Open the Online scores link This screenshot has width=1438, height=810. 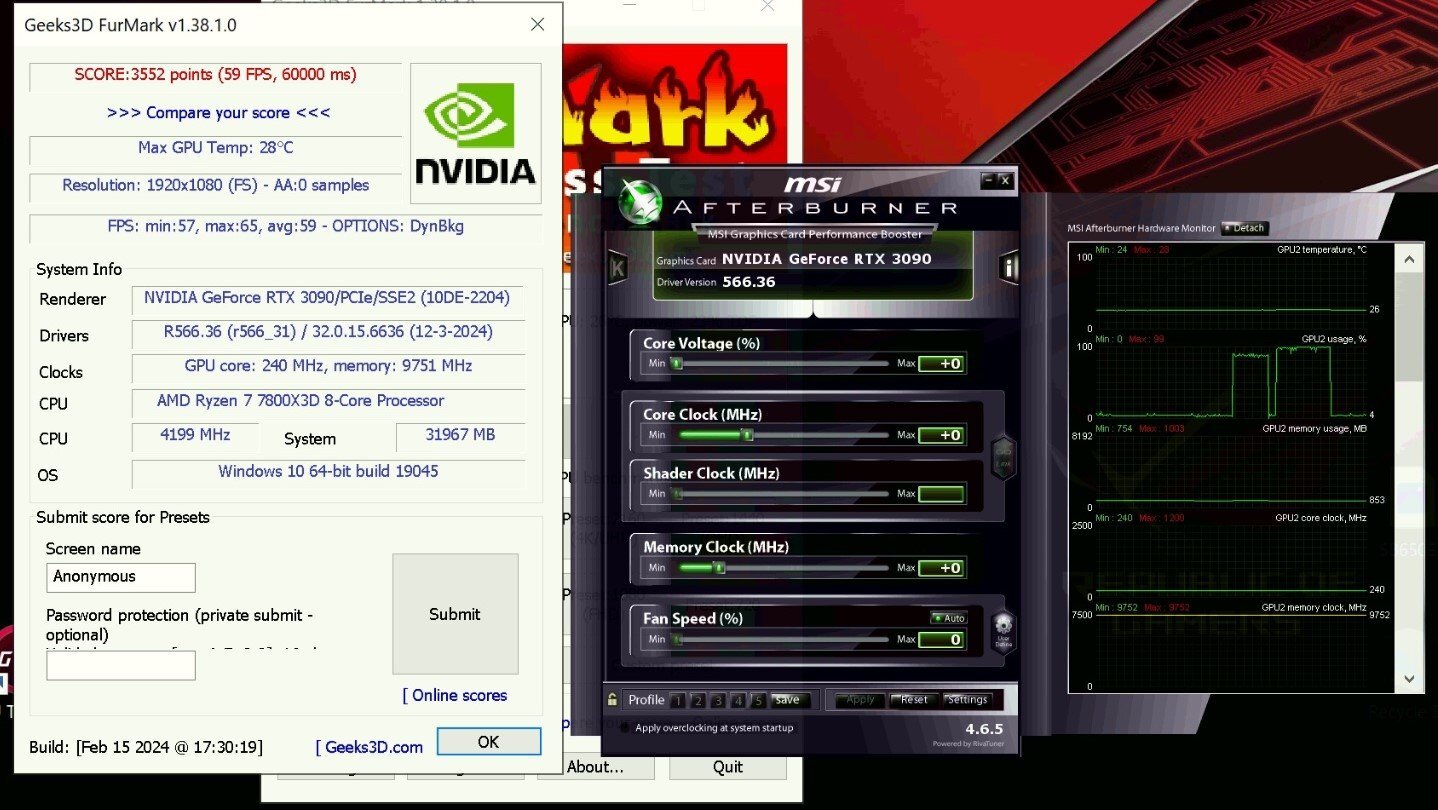coord(455,695)
